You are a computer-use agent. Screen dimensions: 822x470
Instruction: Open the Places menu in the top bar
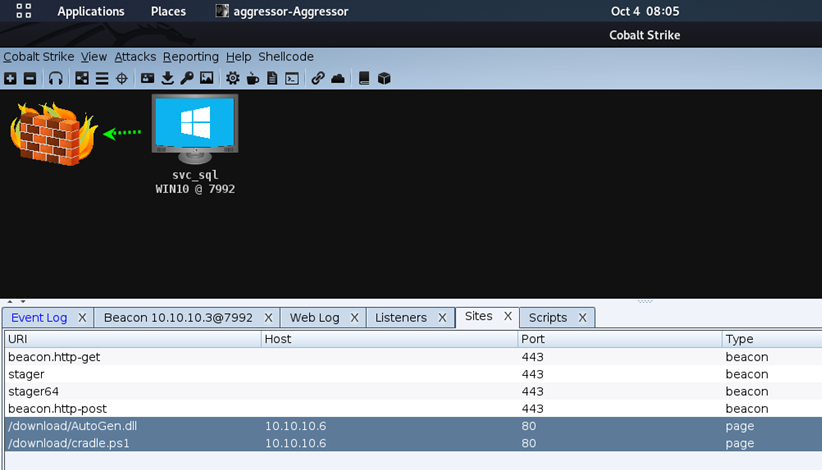168,12
